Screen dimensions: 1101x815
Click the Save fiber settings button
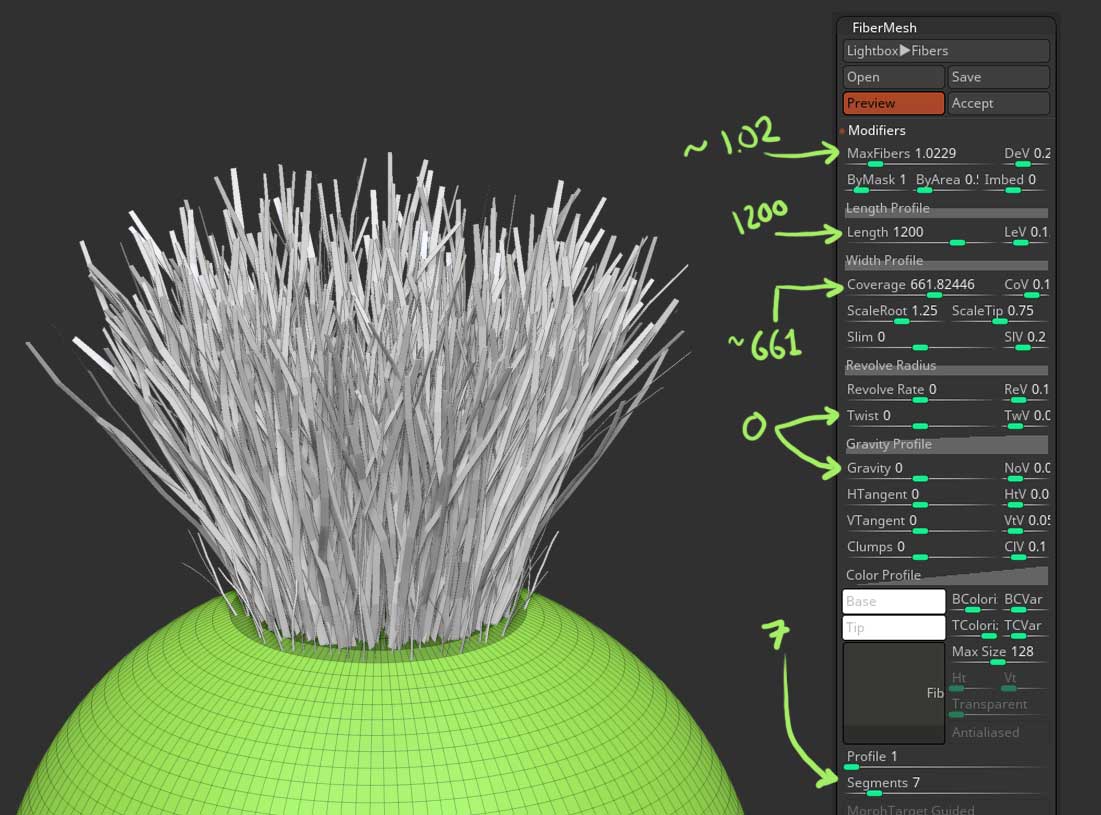point(998,77)
